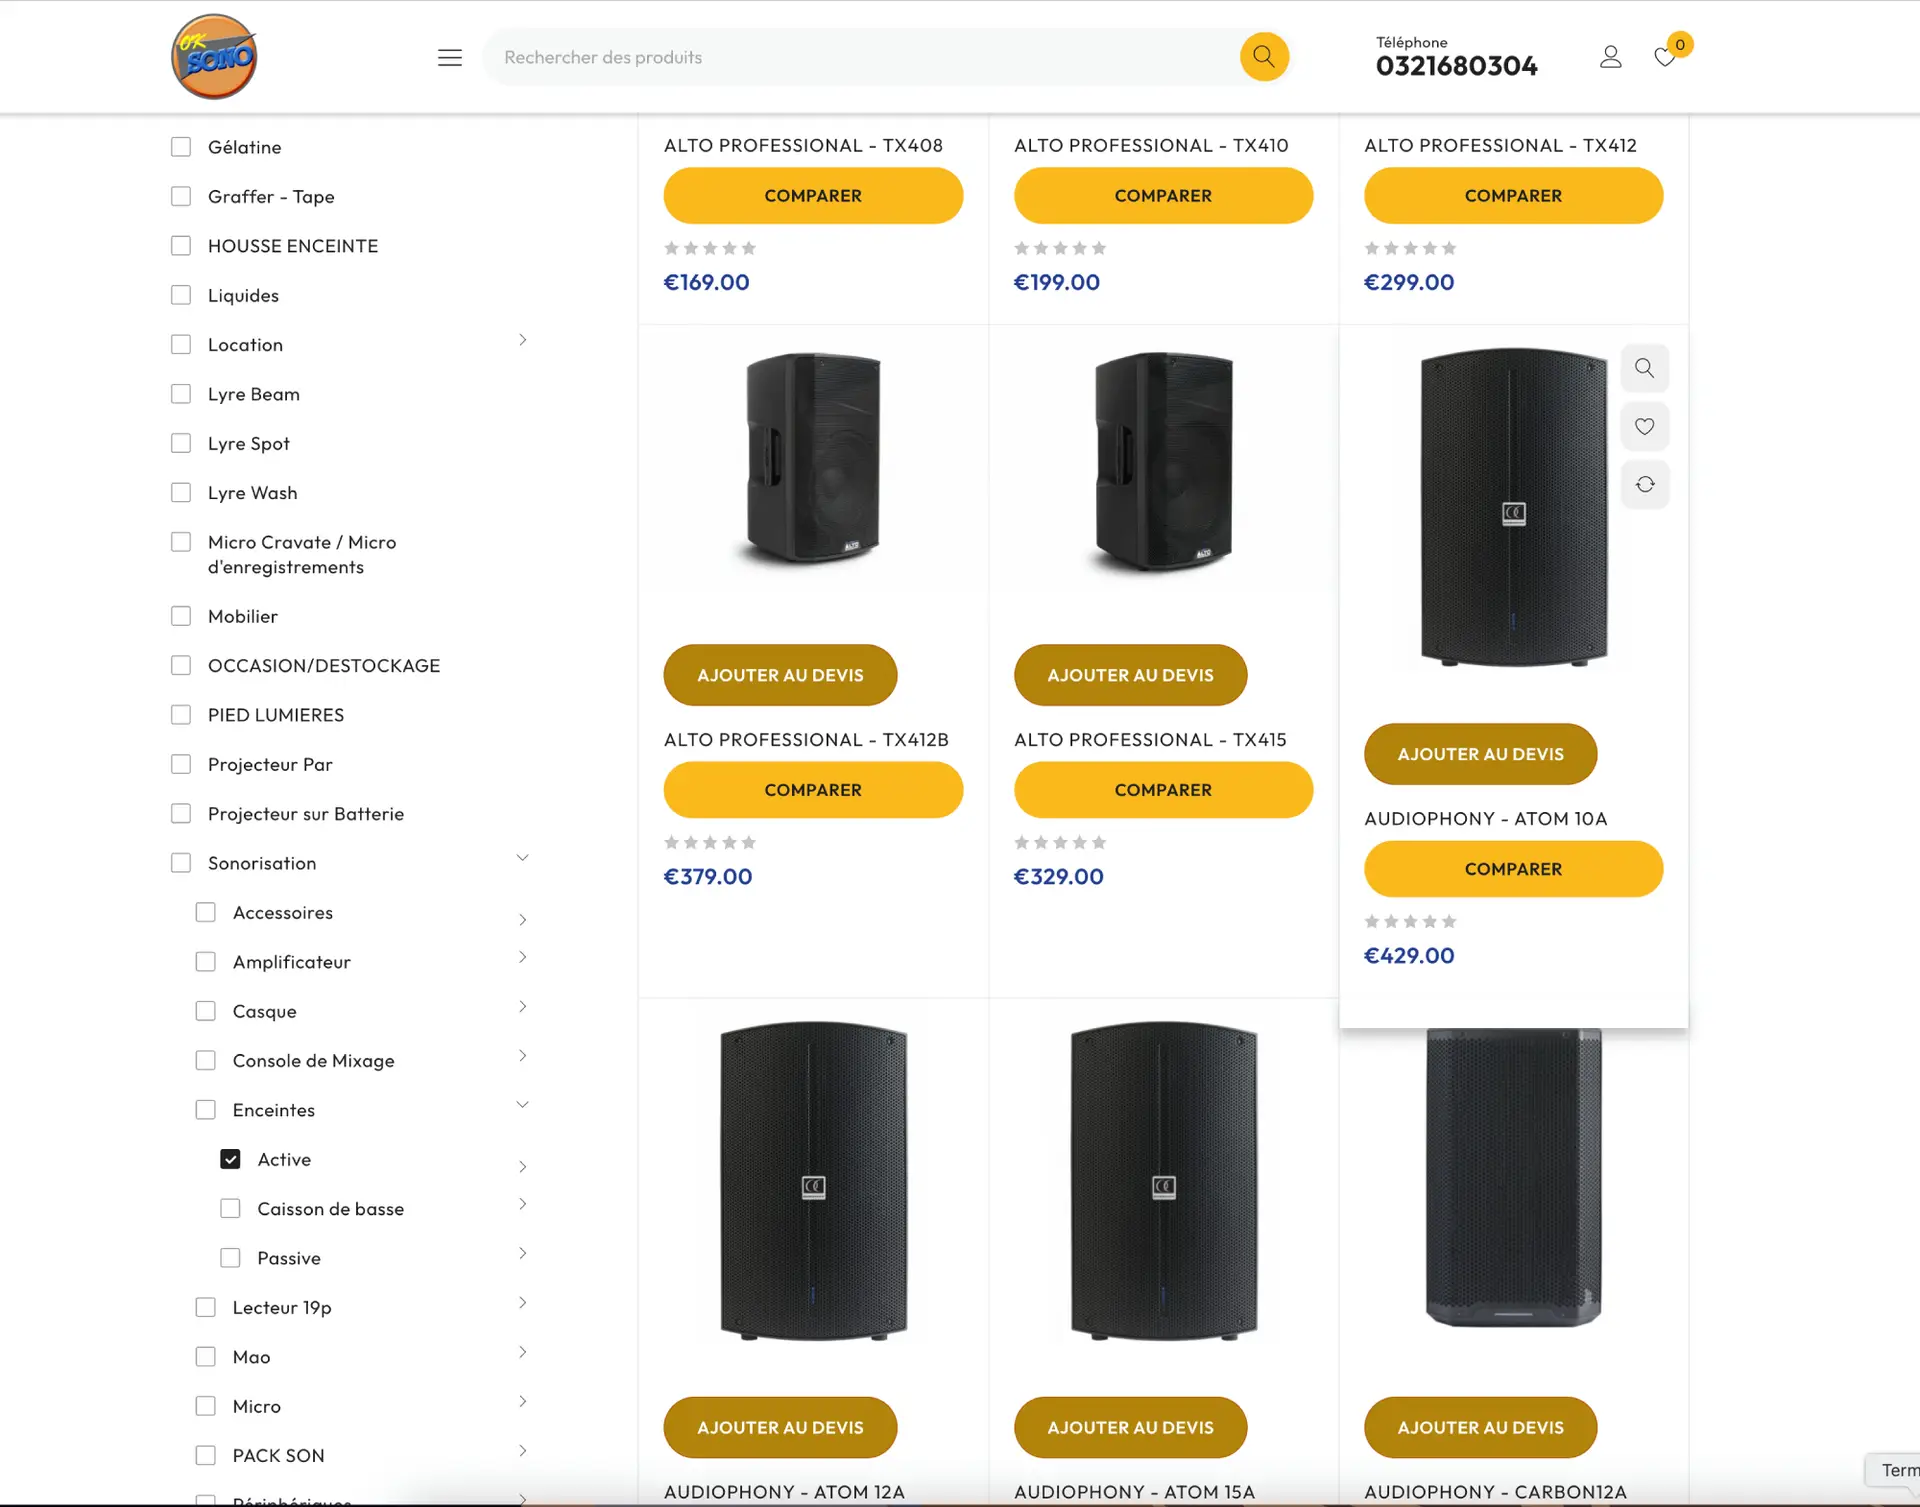Click the OK Sono logo

214,57
